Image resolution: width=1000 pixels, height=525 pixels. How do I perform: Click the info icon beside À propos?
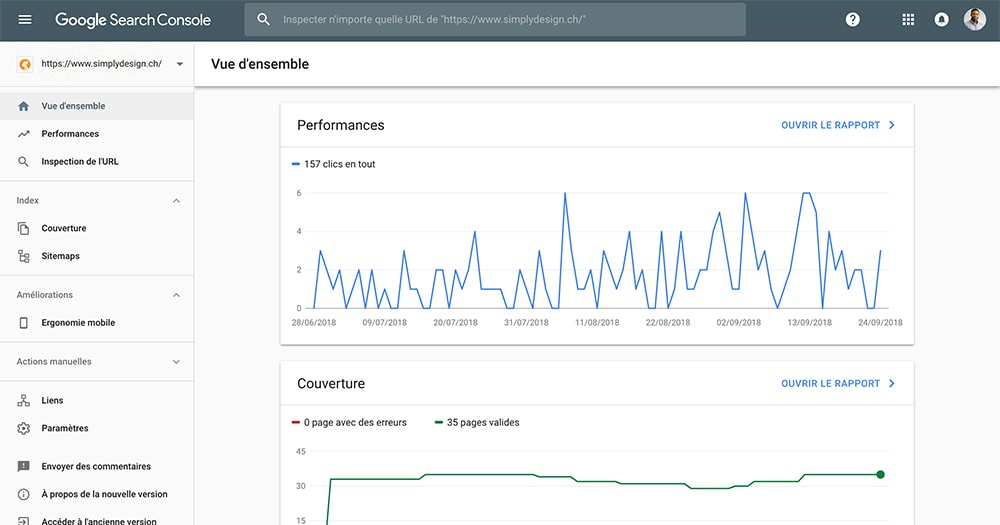click(x=24, y=494)
